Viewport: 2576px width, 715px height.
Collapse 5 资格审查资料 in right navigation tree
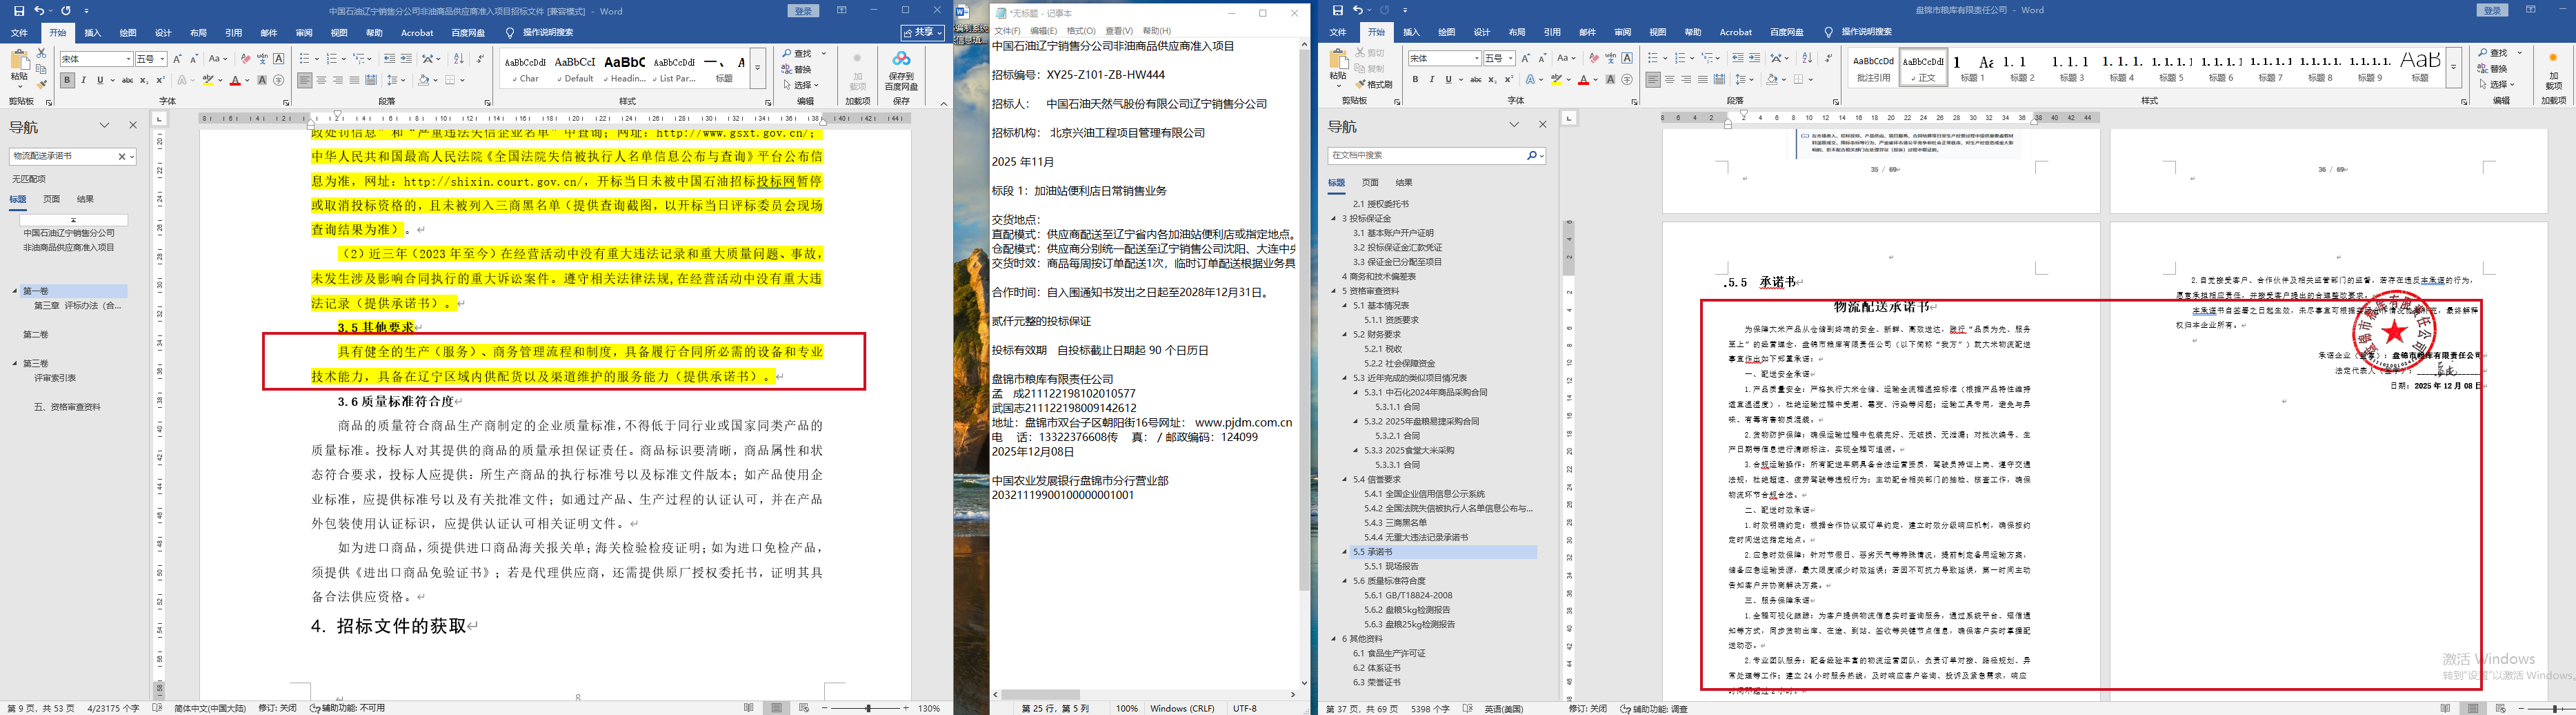[x=1334, y=291]
